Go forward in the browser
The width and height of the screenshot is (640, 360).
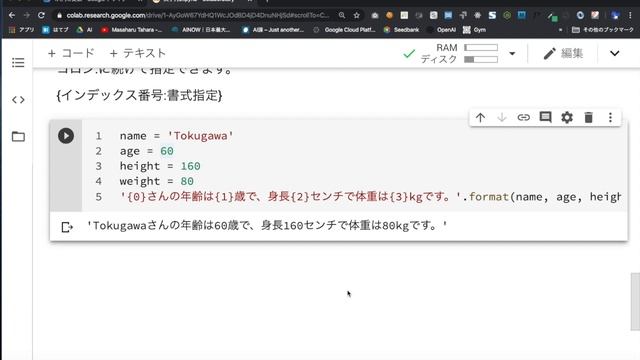coord(27,16)
